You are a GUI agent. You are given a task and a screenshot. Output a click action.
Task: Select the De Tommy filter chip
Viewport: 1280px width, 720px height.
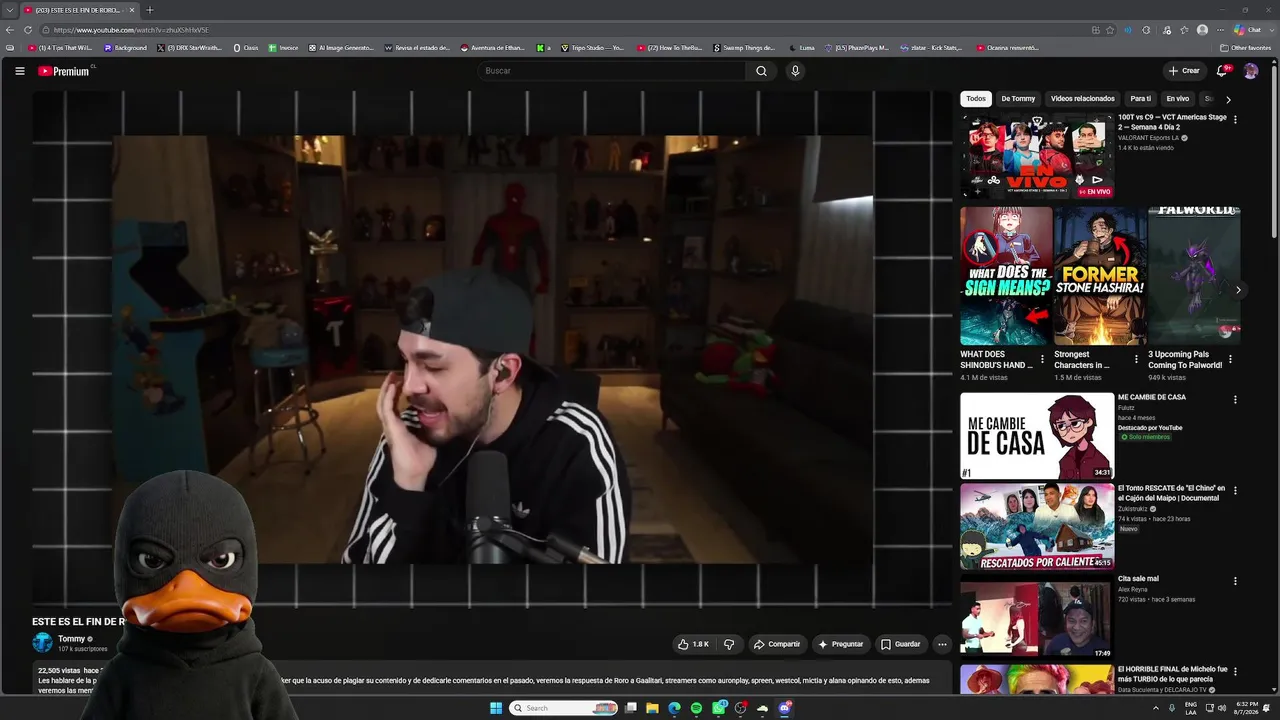tap(1018, 99)
